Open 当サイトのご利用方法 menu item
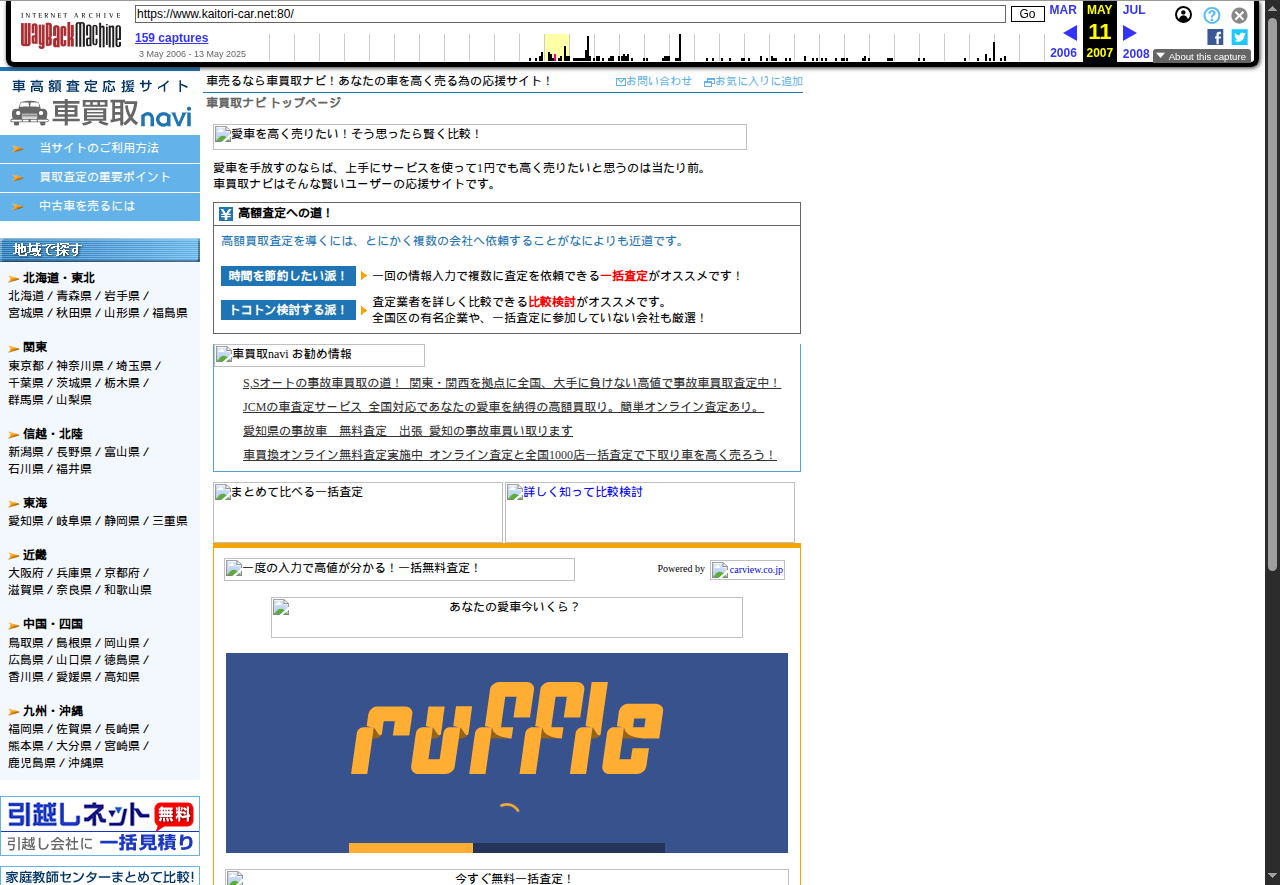The image size is (1280, 885). coord(99,148)
